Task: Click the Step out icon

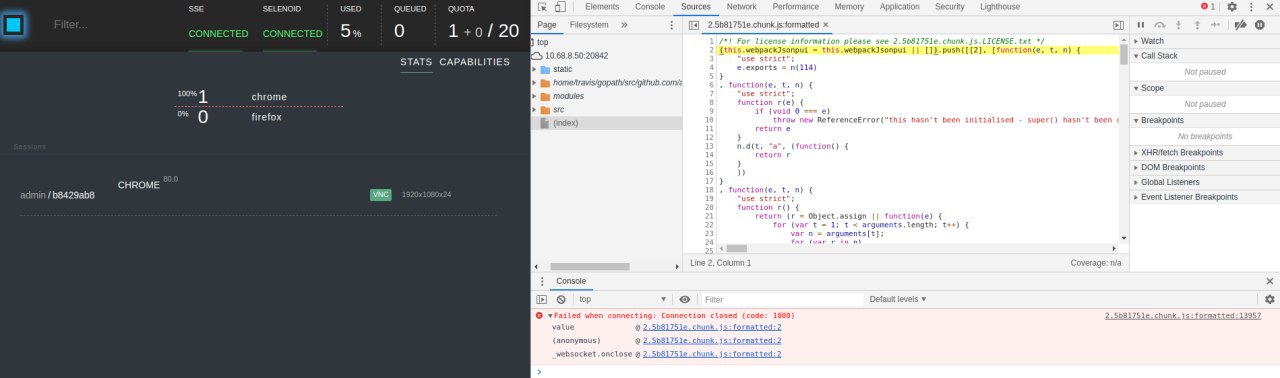Action: [1197, 24]
